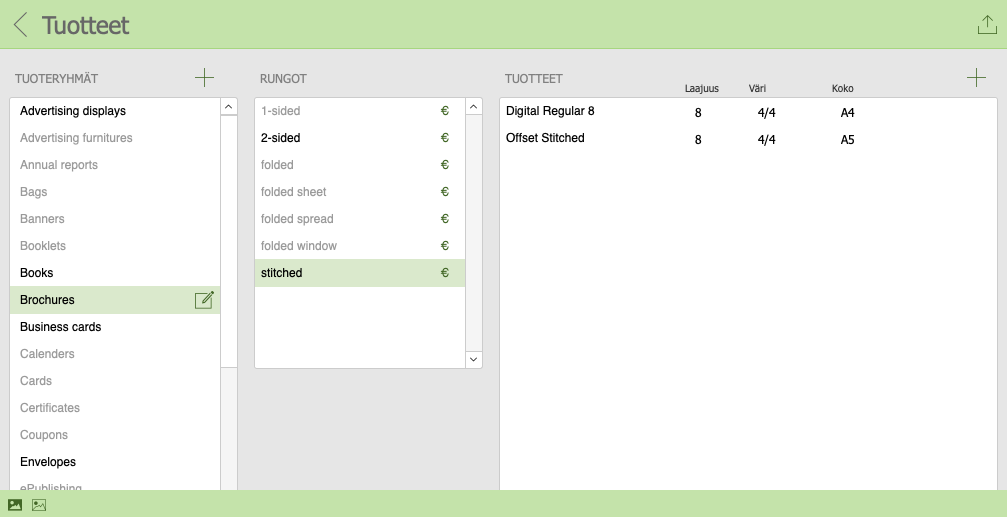Click the outlined image icon in bottom bar
The height and width of the screenshot is (517, 1007).
39,505
